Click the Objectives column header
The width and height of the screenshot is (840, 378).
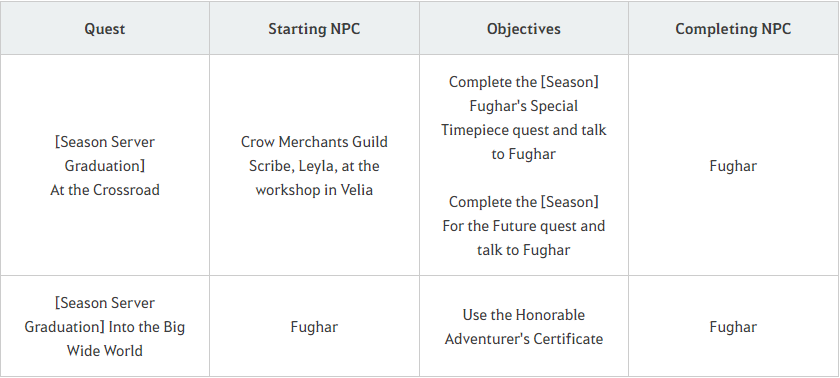[x=523, y=29]
